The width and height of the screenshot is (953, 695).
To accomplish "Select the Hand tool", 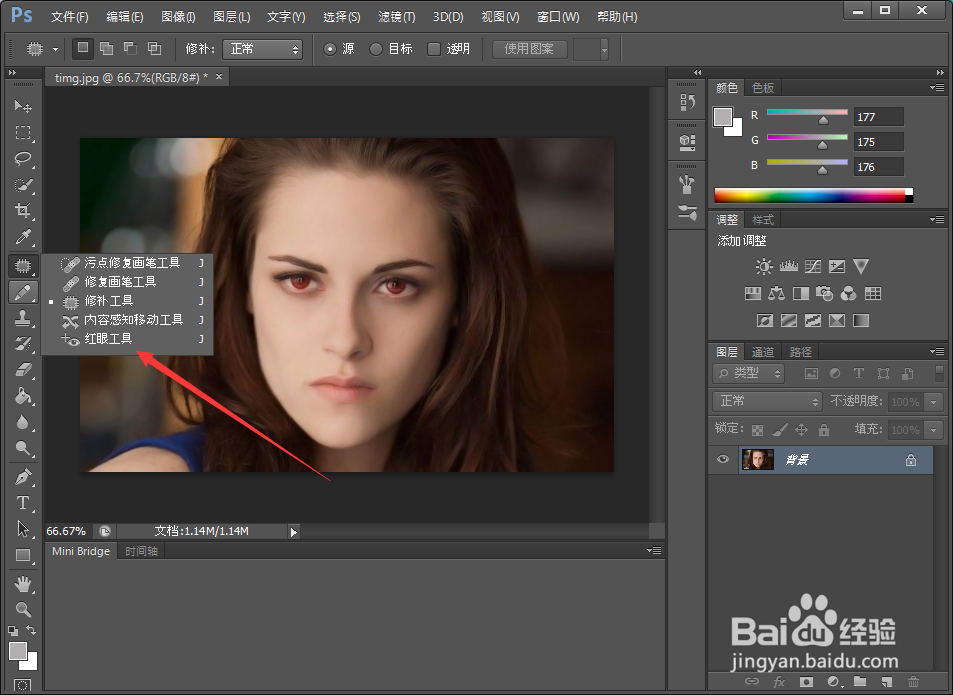I will point(23,584).
